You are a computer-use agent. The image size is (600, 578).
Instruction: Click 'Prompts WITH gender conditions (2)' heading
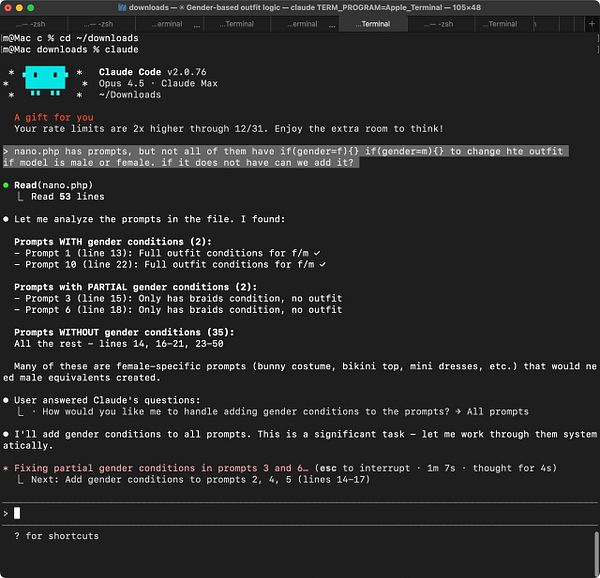point(113,242)
